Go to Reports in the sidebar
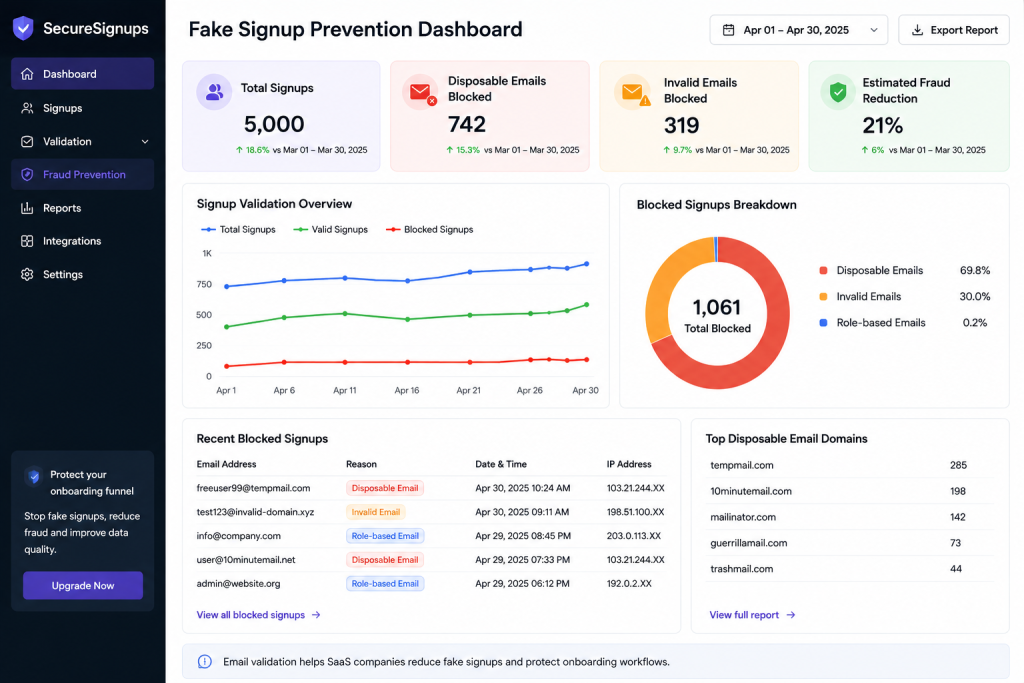The image size is (1024, 683). (82, 208)
